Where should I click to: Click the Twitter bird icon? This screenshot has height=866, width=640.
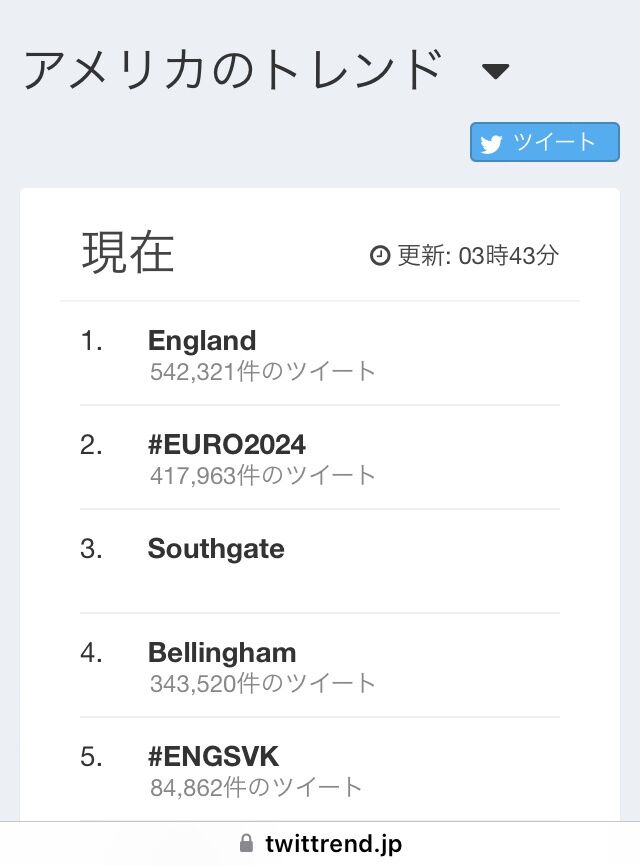click(491, 144)
